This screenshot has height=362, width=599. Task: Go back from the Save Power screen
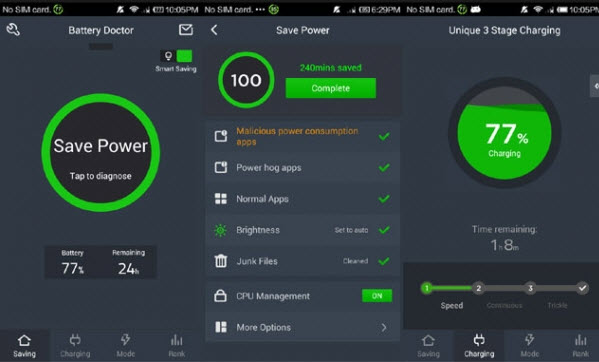coord(214,30)
